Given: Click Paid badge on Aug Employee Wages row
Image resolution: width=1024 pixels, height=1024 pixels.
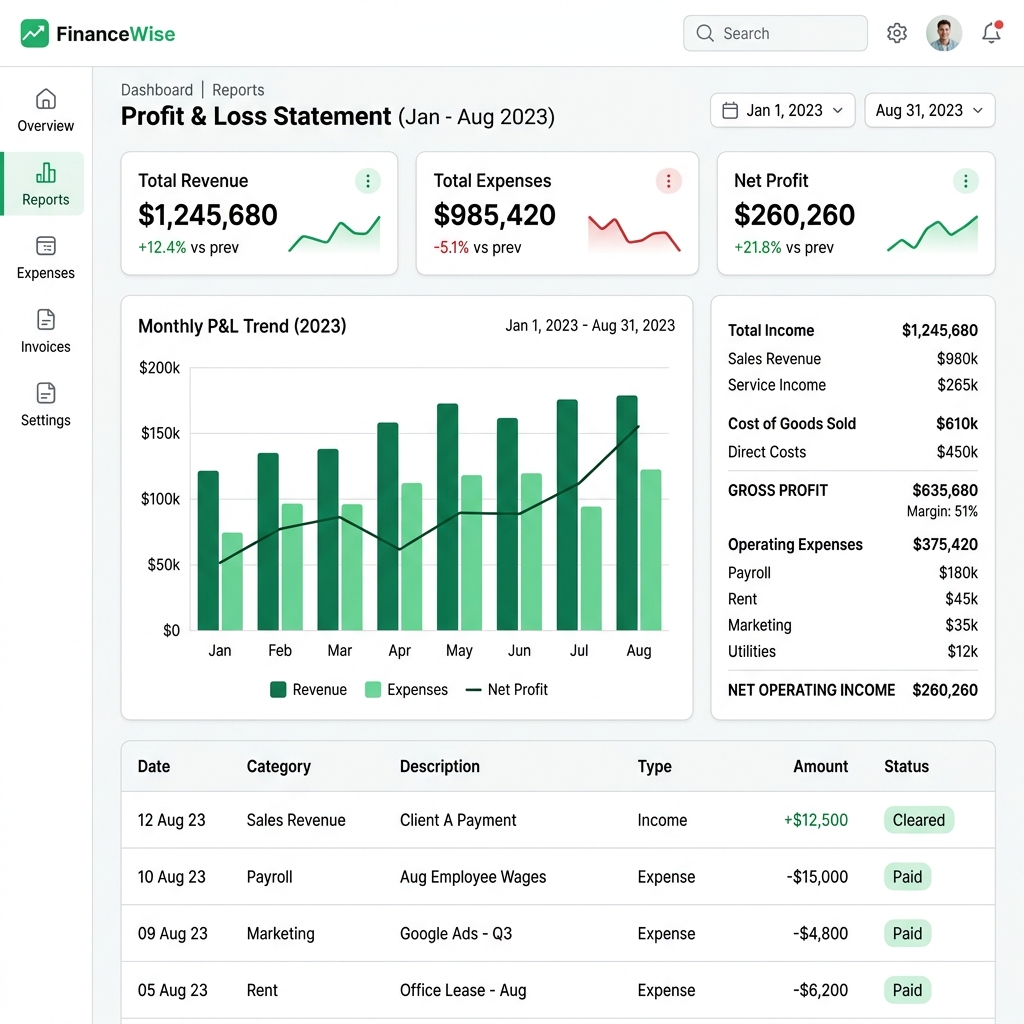Looking at the screenshot, I should pyautogui.click(x=907, y=876).
